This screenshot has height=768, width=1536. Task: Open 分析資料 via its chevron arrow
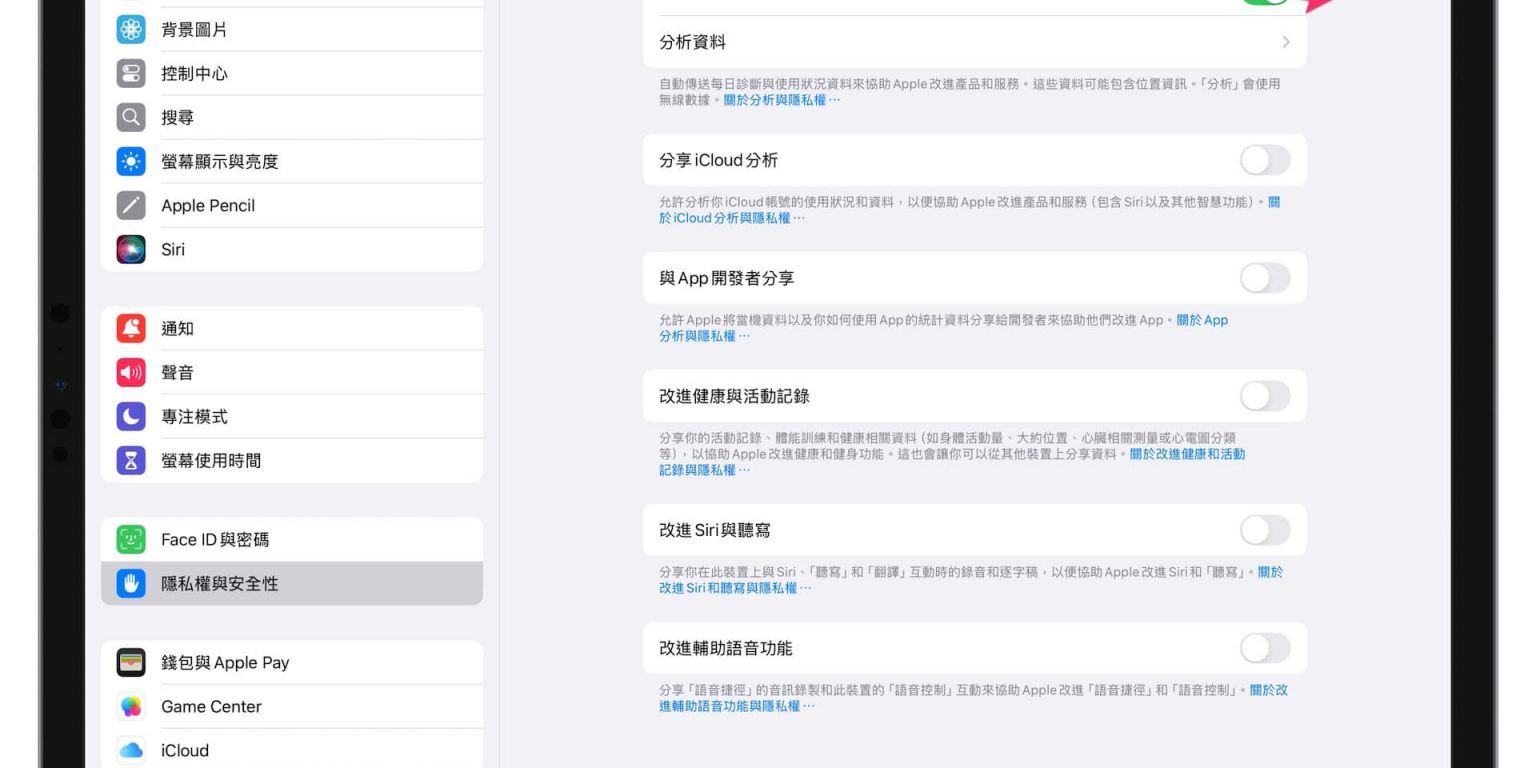click(x=1285, y=42)
